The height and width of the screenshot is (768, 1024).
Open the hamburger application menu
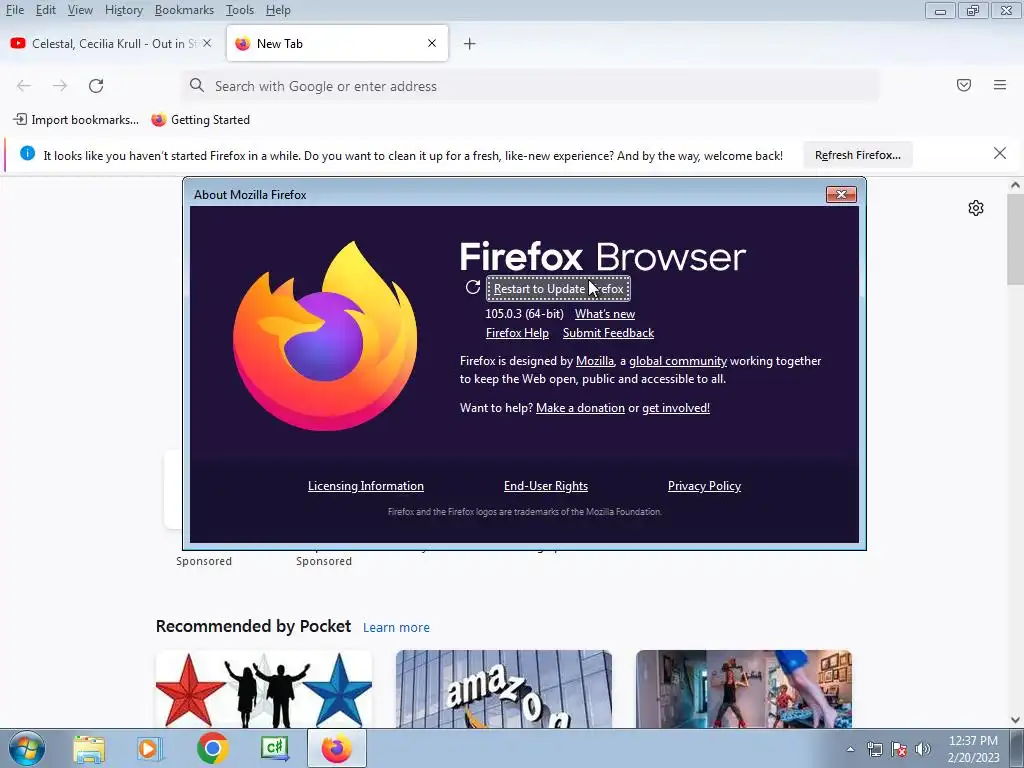(1000, 85)
